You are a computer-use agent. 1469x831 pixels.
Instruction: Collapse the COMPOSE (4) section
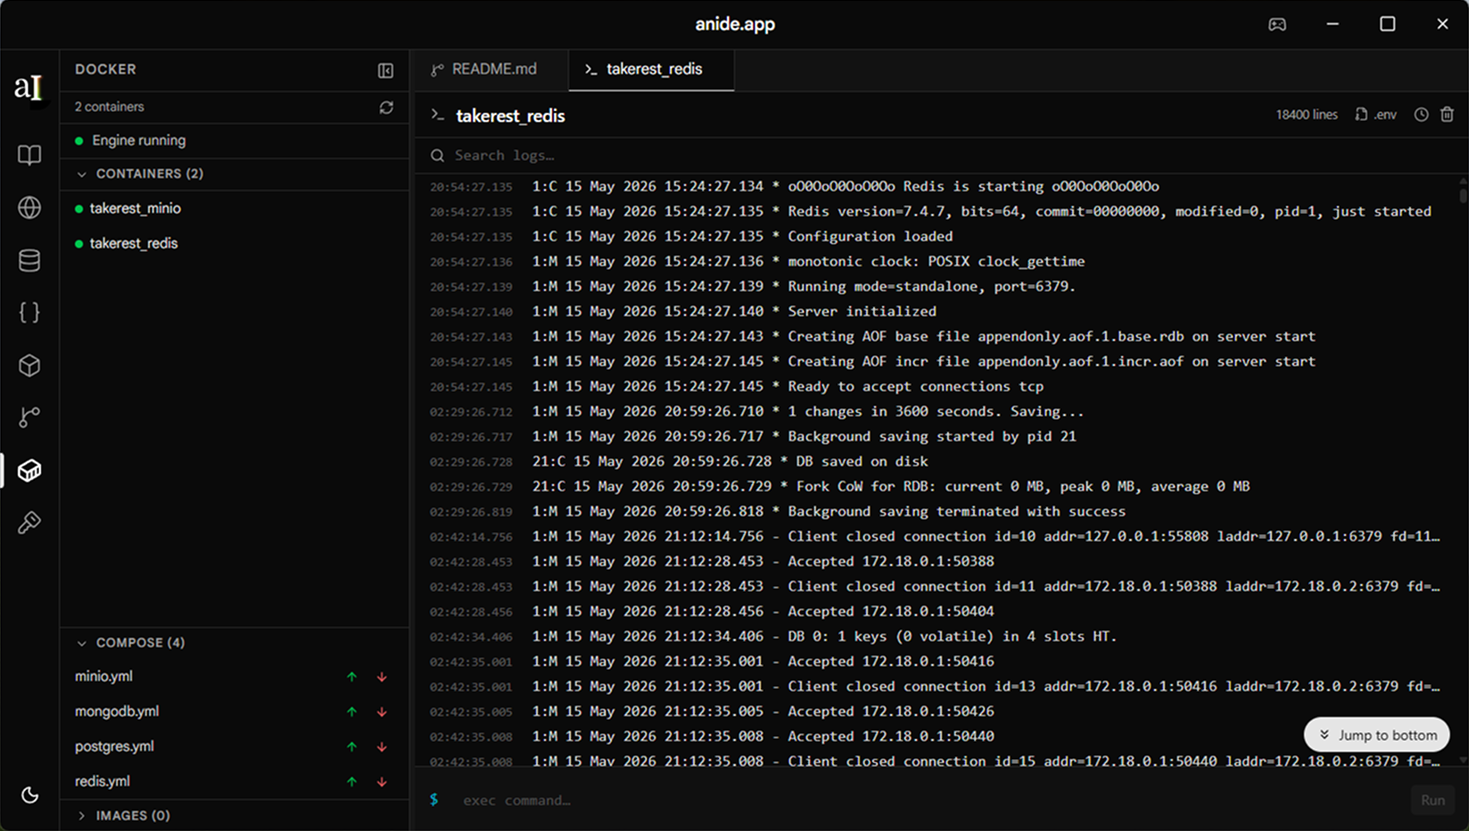(234, 643)
